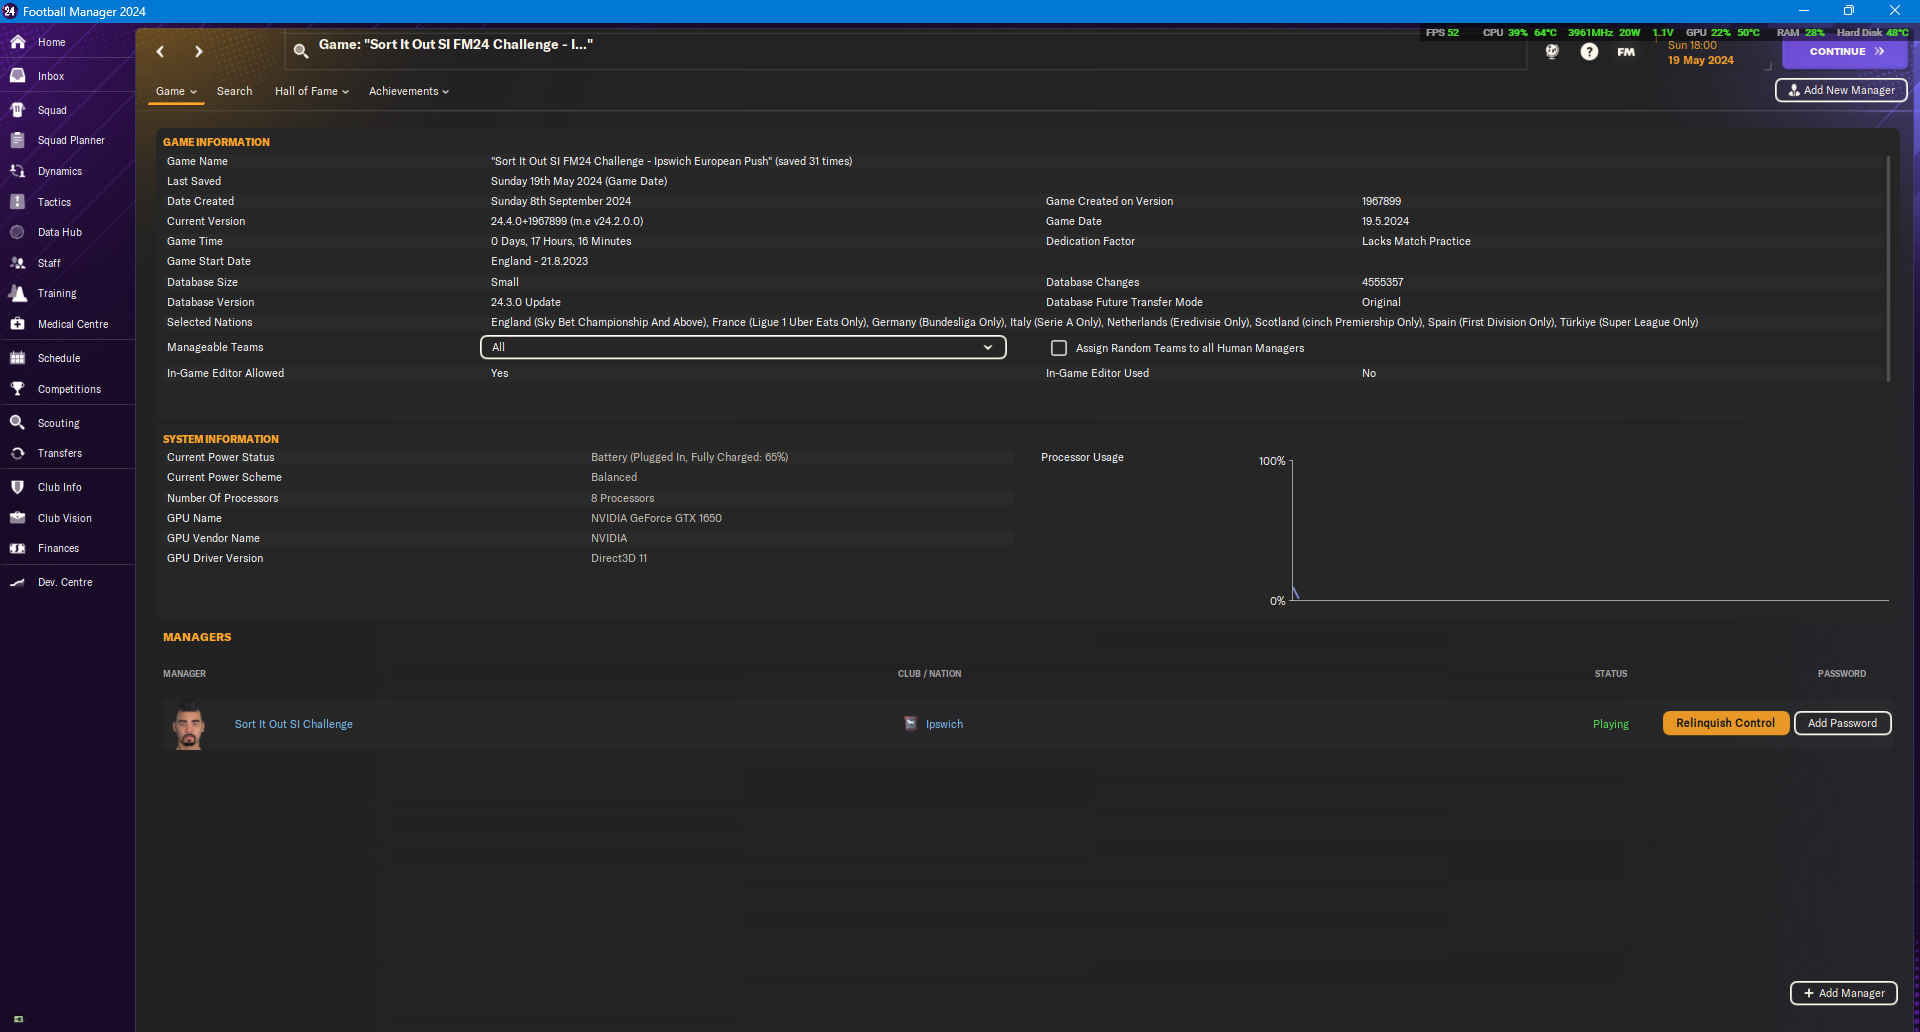The image size is (1920, 1032).
Task: Open the Squad Planner icon
Action: (x=17, y=140)
